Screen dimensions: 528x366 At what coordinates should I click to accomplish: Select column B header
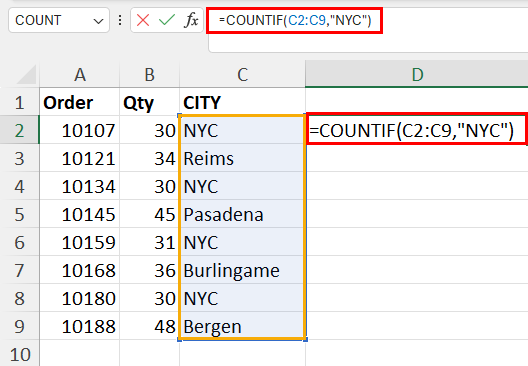pos(150,74)
